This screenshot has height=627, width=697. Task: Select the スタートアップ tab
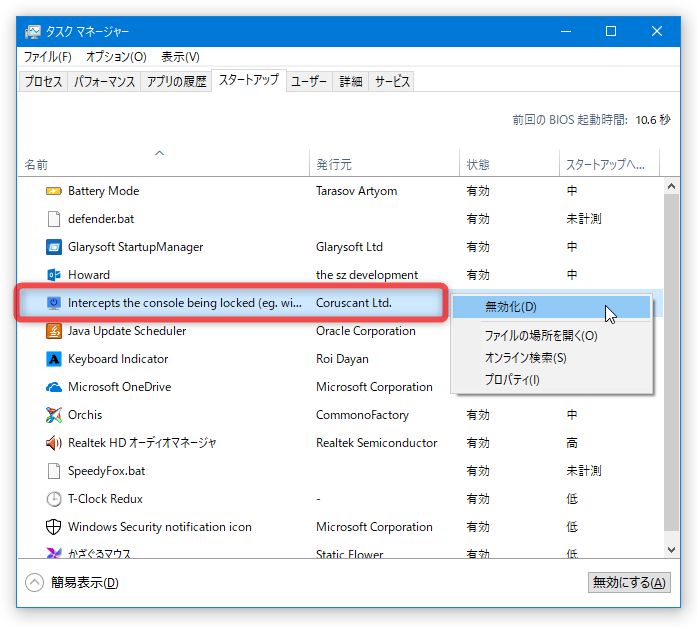[249, 80]
